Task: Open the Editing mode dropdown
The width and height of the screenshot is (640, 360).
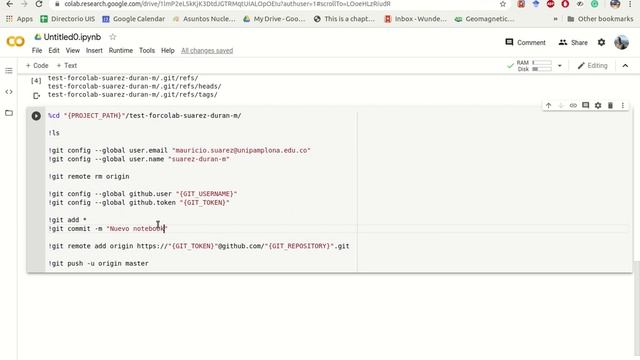Action: pos(592,66)
